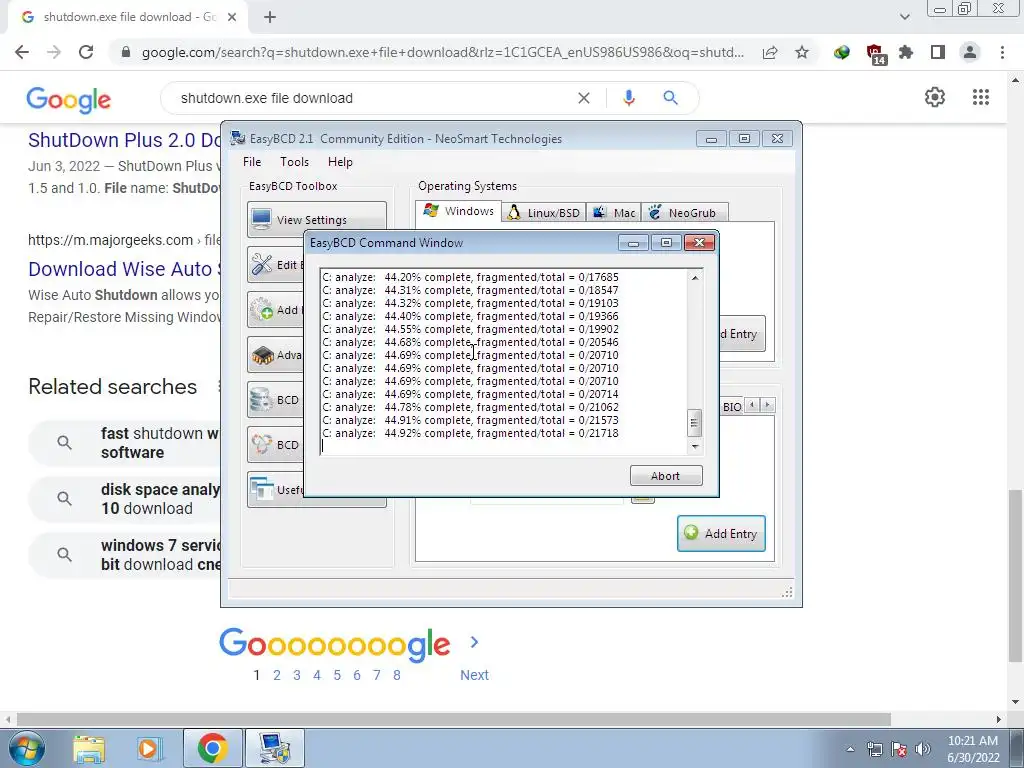1024x768 pixels.
Task: Open the Windows Start button
Action: (27, 748)
